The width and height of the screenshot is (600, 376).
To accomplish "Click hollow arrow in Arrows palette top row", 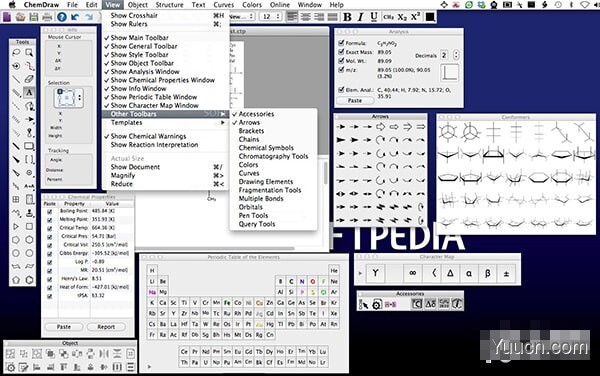I will click(x=380, y=127).
